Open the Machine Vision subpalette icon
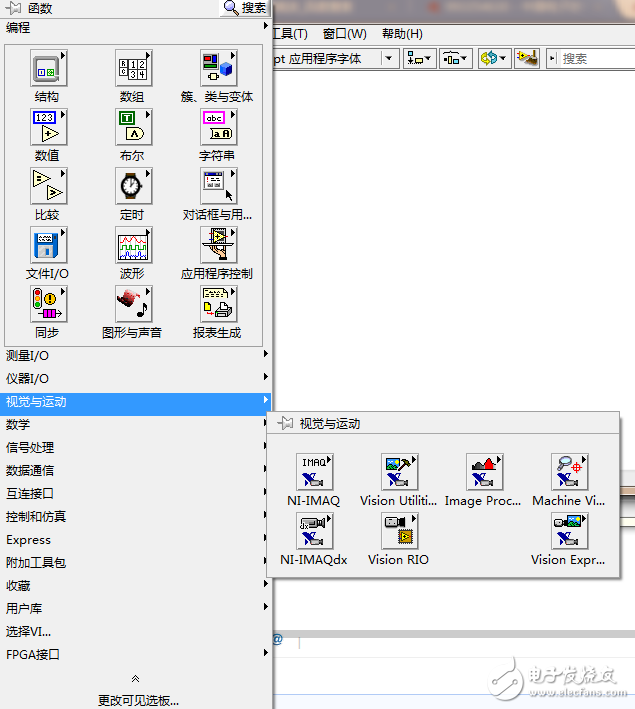 (x=569, y=472)
